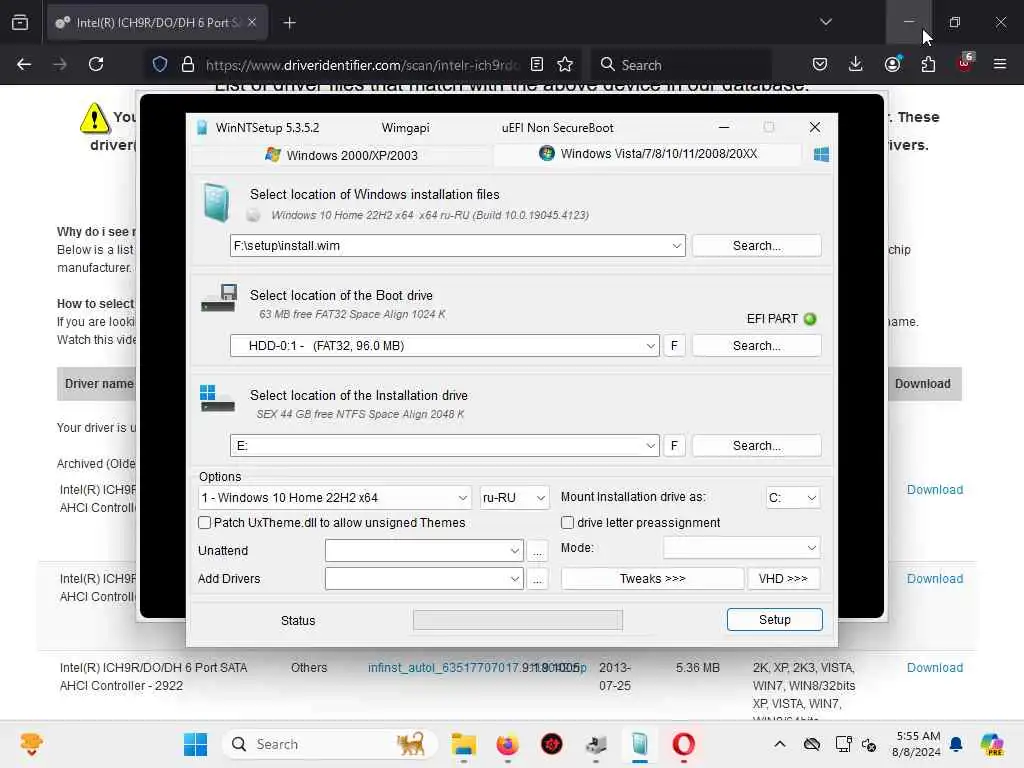Reload the driveridentifier page

coord(96,64)
